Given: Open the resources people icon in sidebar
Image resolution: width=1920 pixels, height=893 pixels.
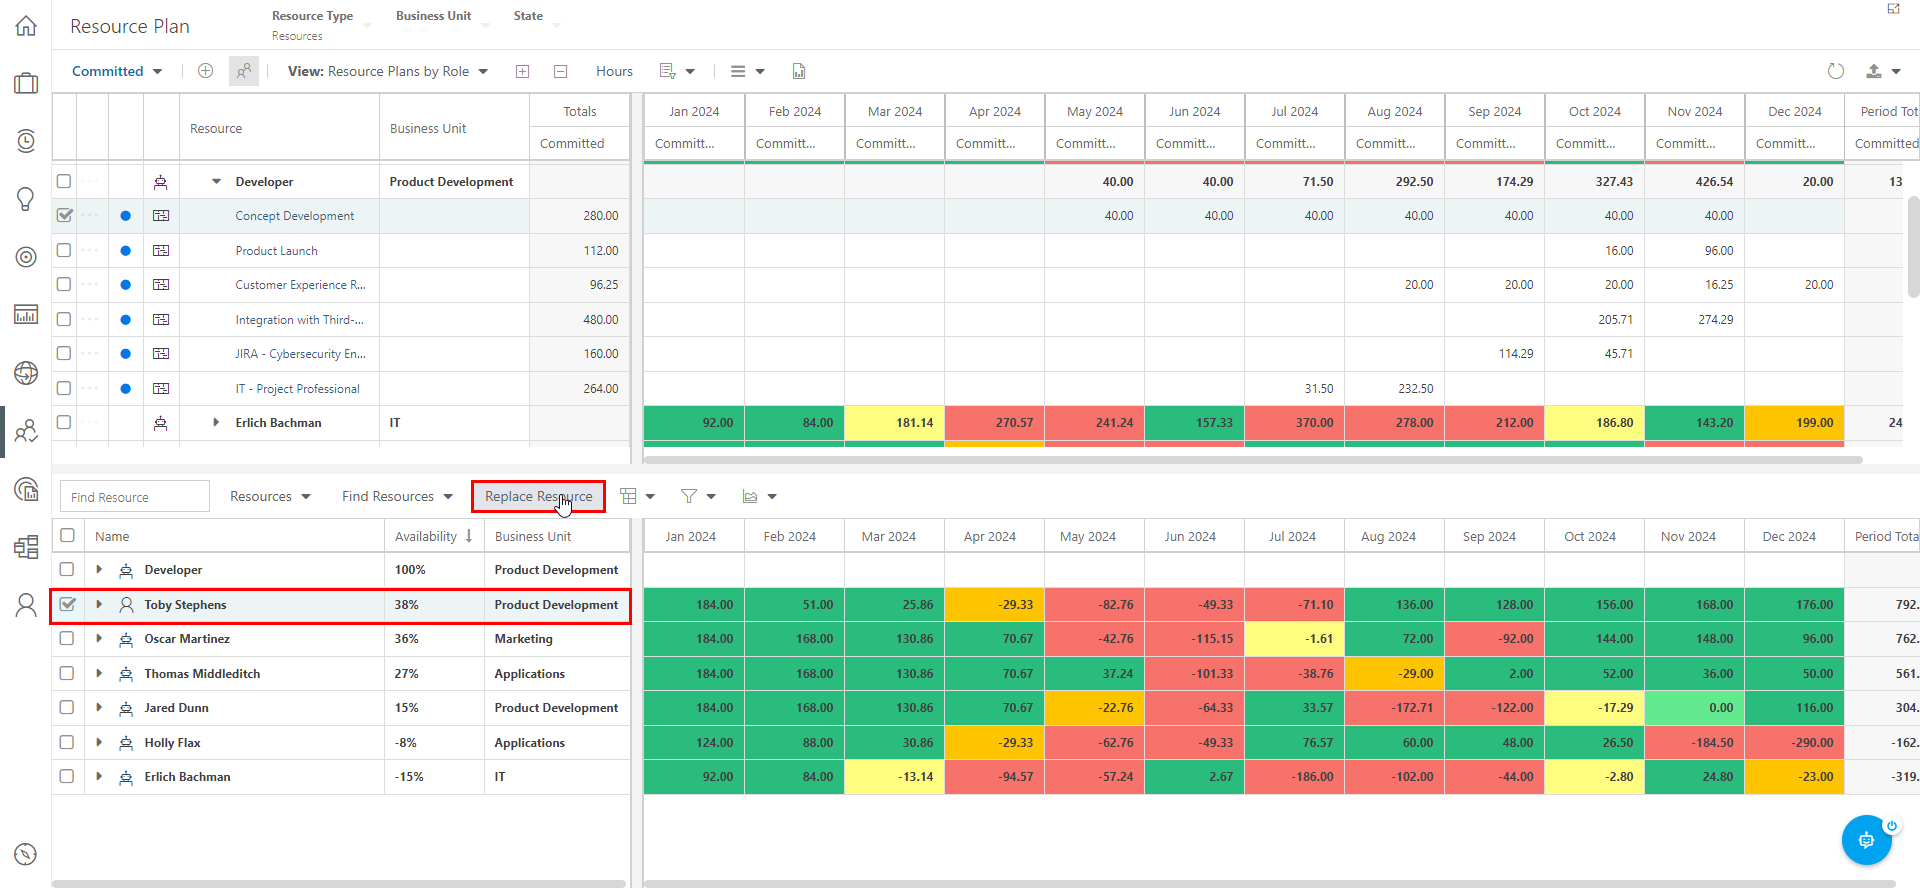Looking at the screenshot, I should pos(26,431).
